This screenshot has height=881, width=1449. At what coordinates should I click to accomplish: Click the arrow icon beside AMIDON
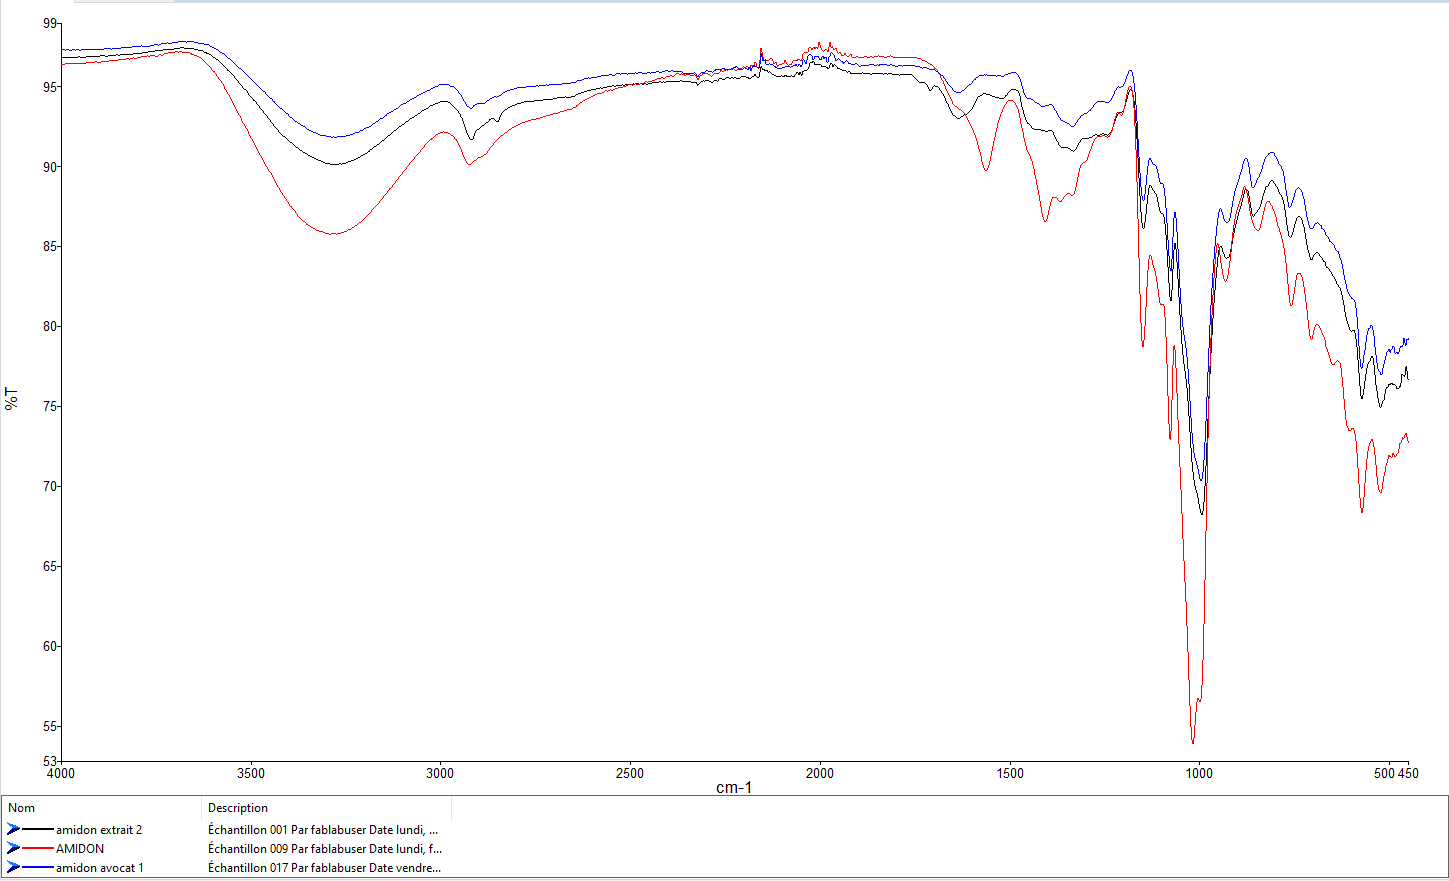click(13, 848)
